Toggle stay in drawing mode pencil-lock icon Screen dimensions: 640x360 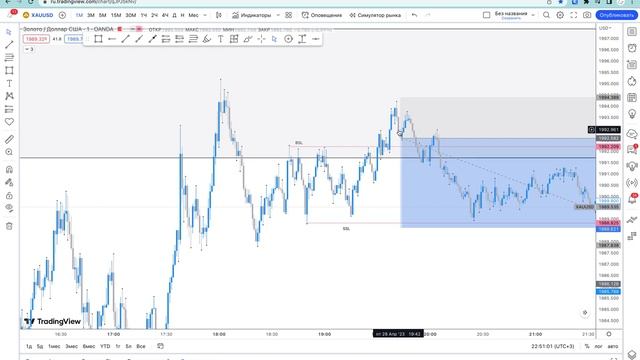tap(9, 182)
